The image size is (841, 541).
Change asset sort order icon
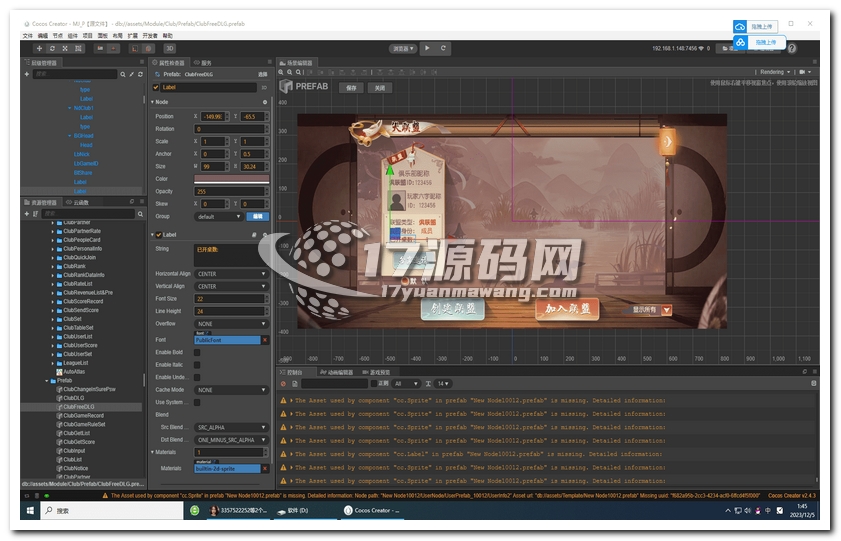coord(35,214)
